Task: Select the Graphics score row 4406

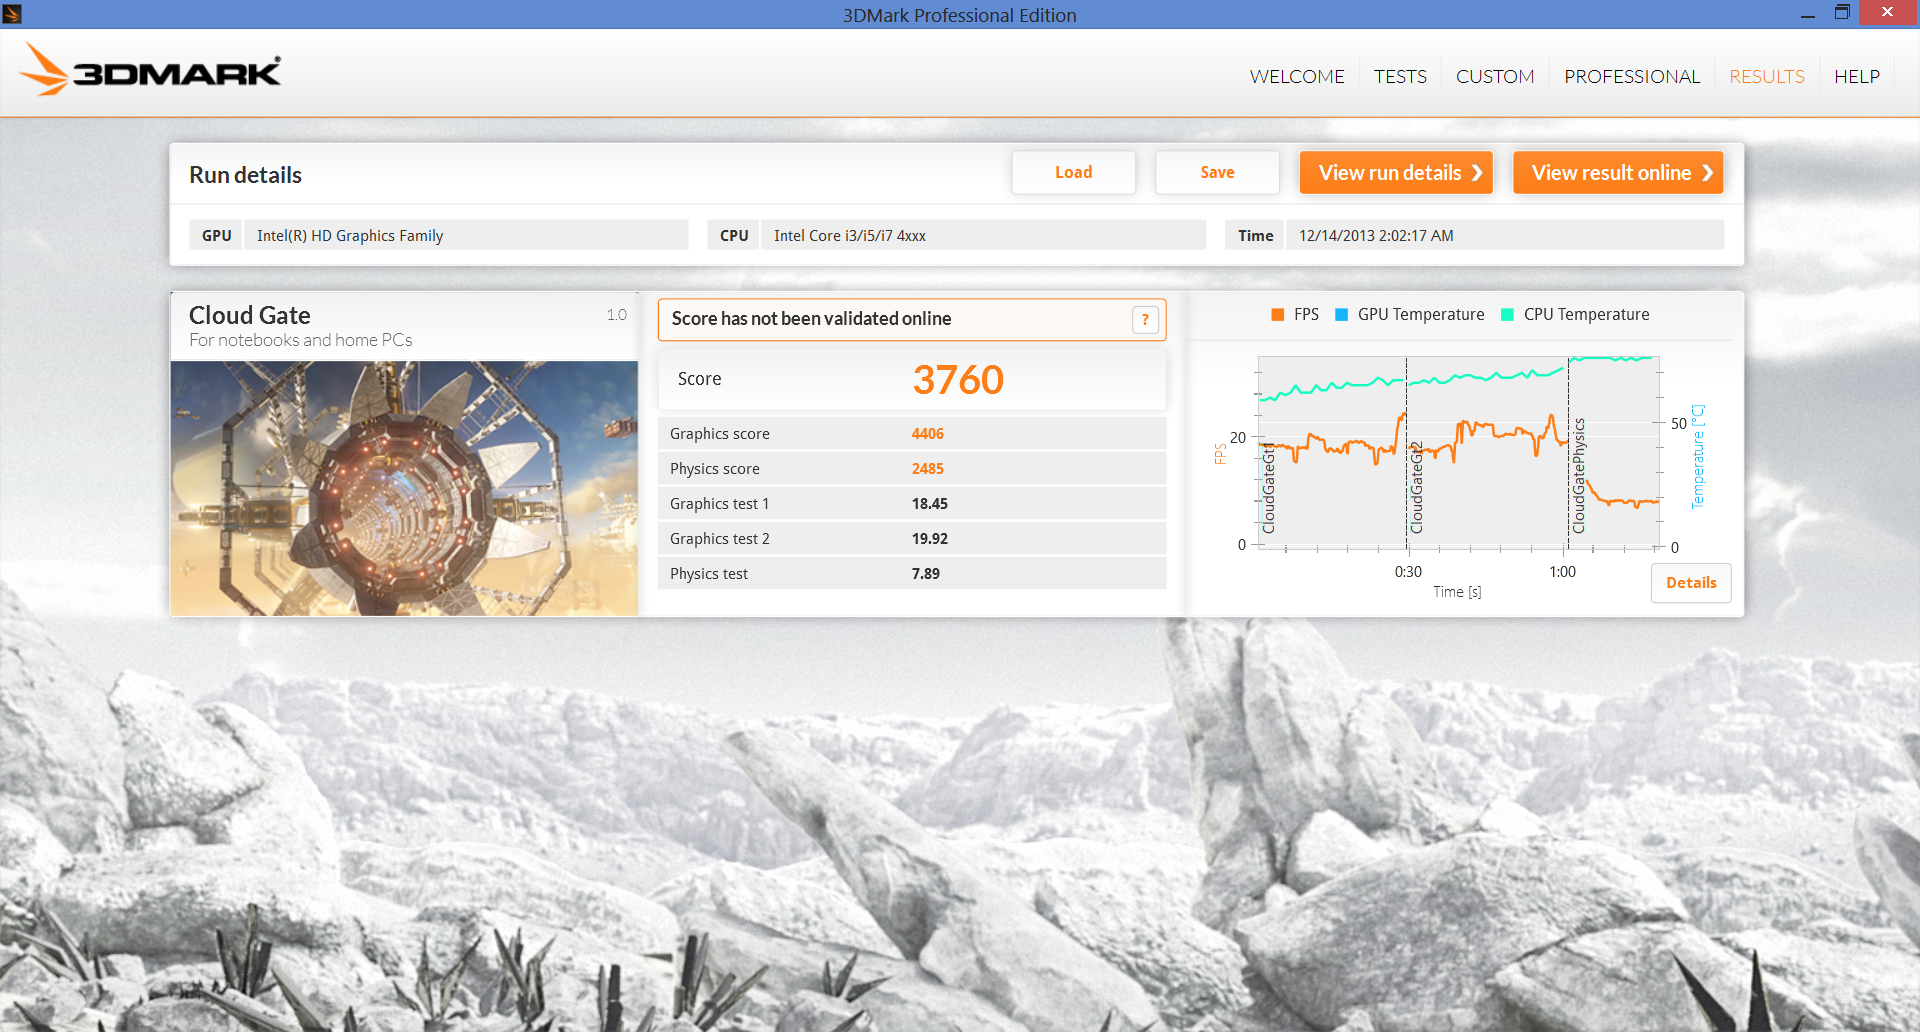Action: tap(912, 433)
